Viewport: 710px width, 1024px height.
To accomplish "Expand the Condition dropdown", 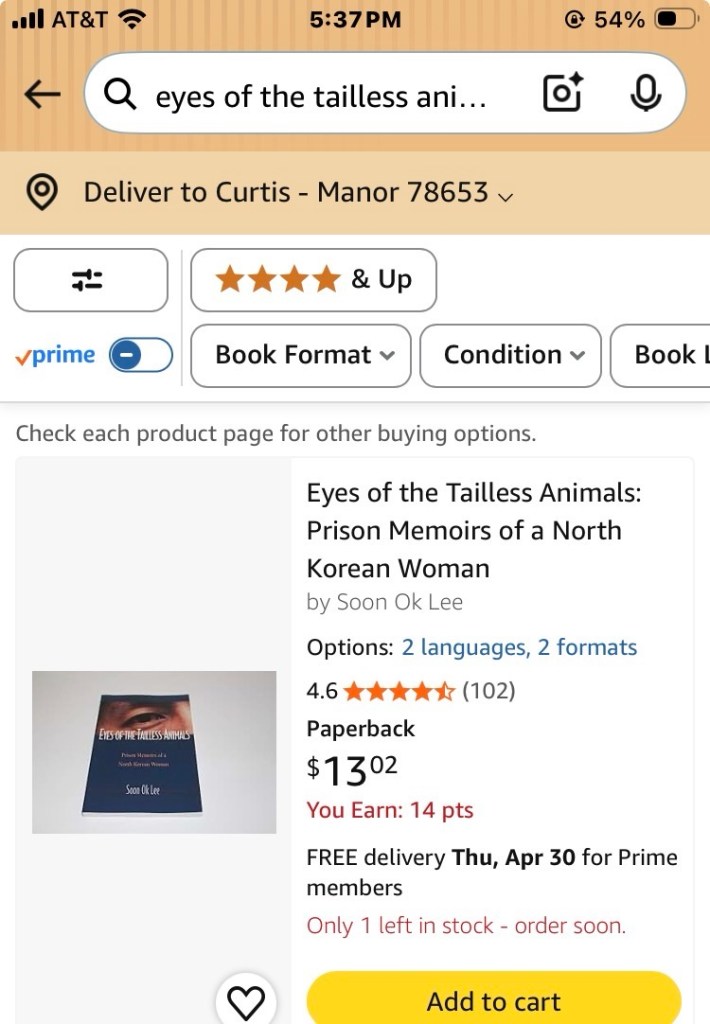I will [510, 355].
